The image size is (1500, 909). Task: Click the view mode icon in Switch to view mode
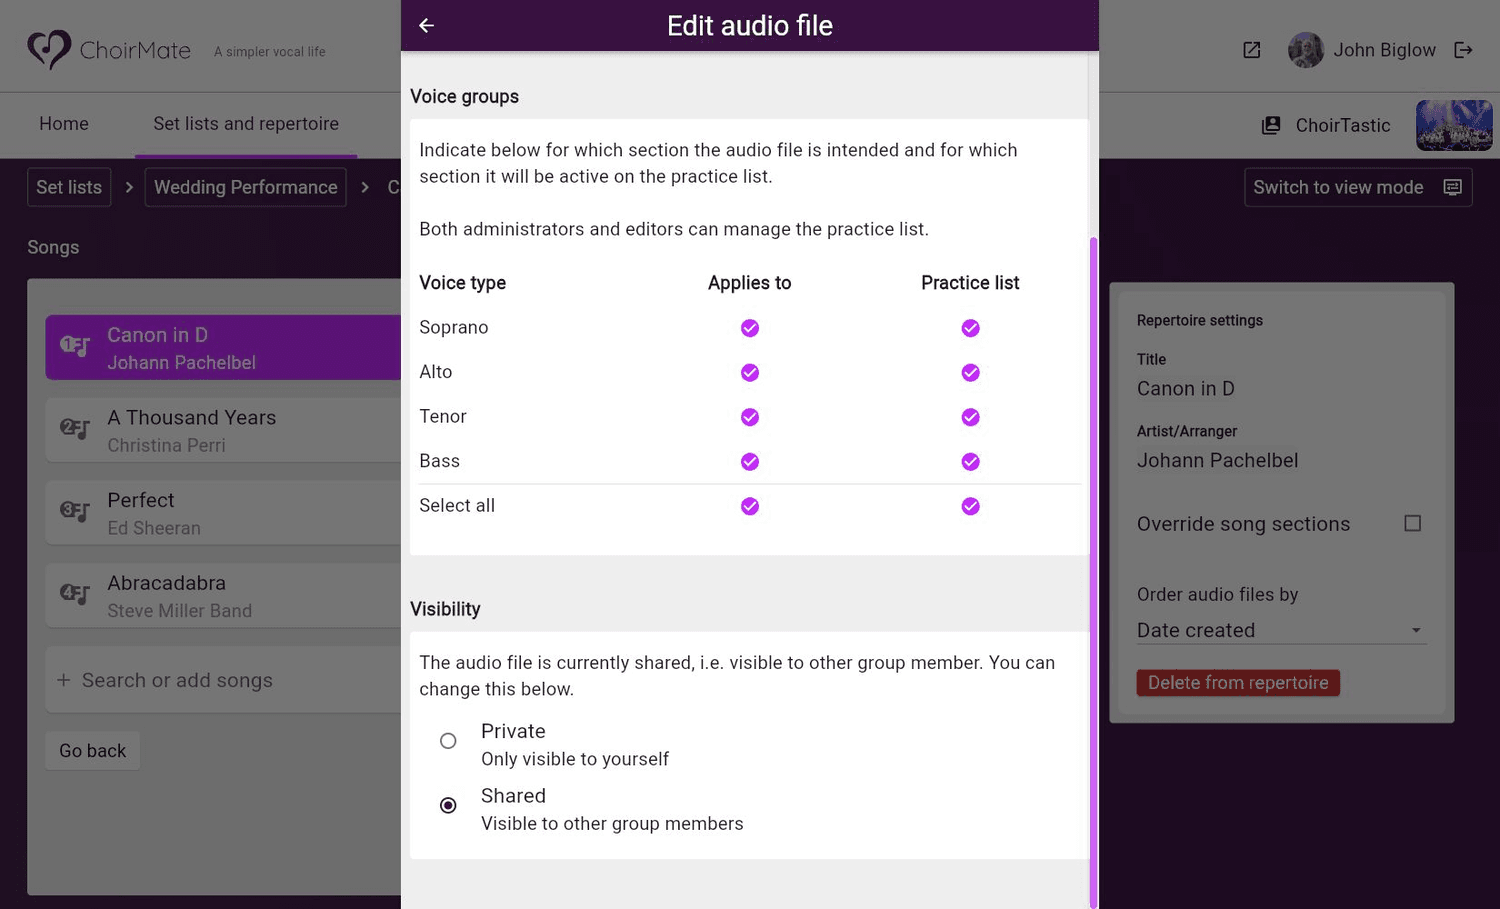(x=1453, y=187)
